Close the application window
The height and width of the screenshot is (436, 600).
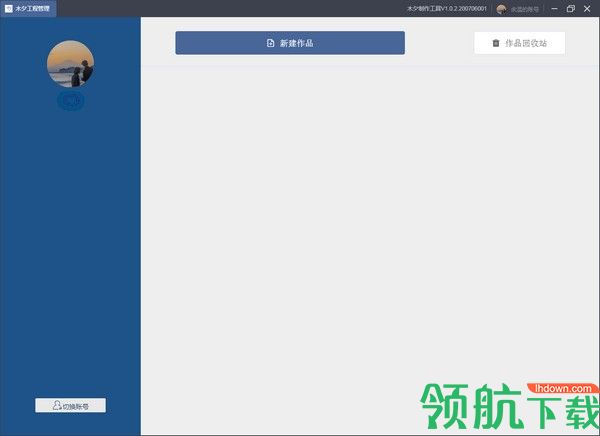(587, 8)
